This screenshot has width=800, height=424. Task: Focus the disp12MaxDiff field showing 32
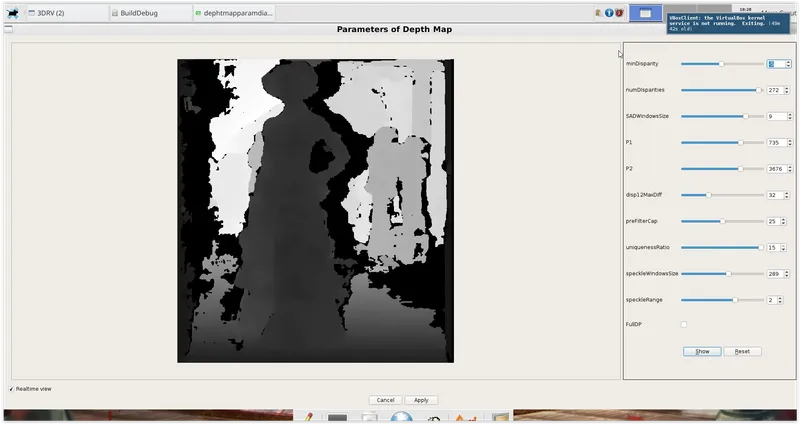775,195
